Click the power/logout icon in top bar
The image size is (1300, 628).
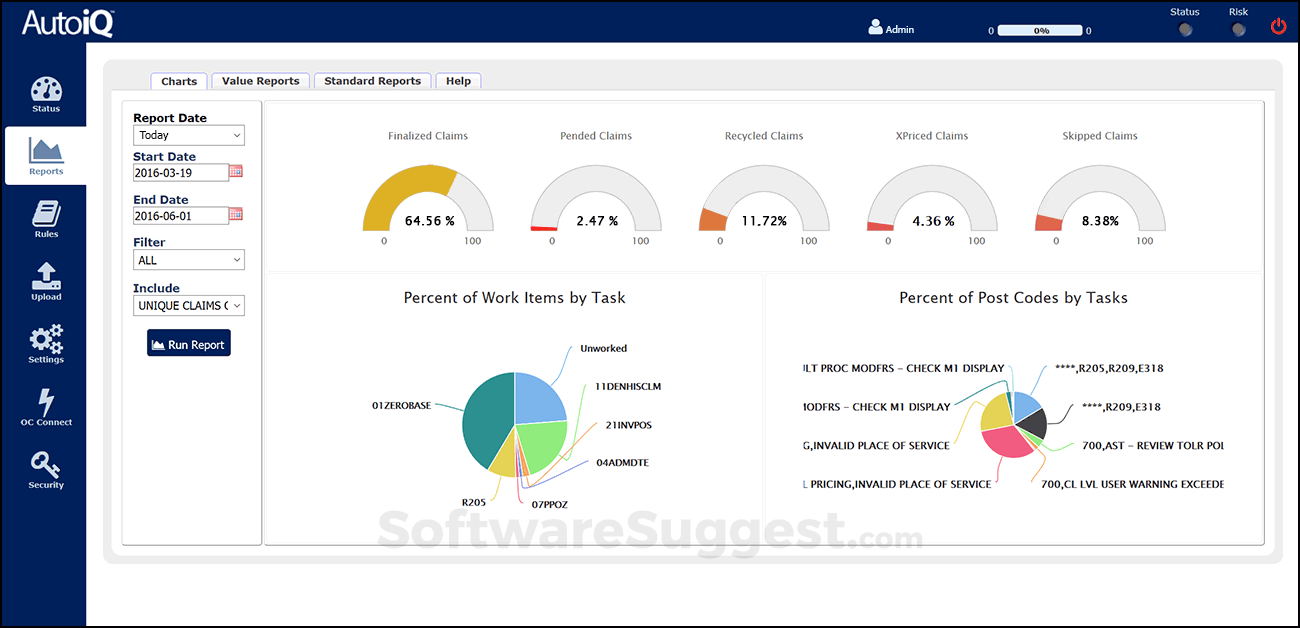coord(1278,26)
